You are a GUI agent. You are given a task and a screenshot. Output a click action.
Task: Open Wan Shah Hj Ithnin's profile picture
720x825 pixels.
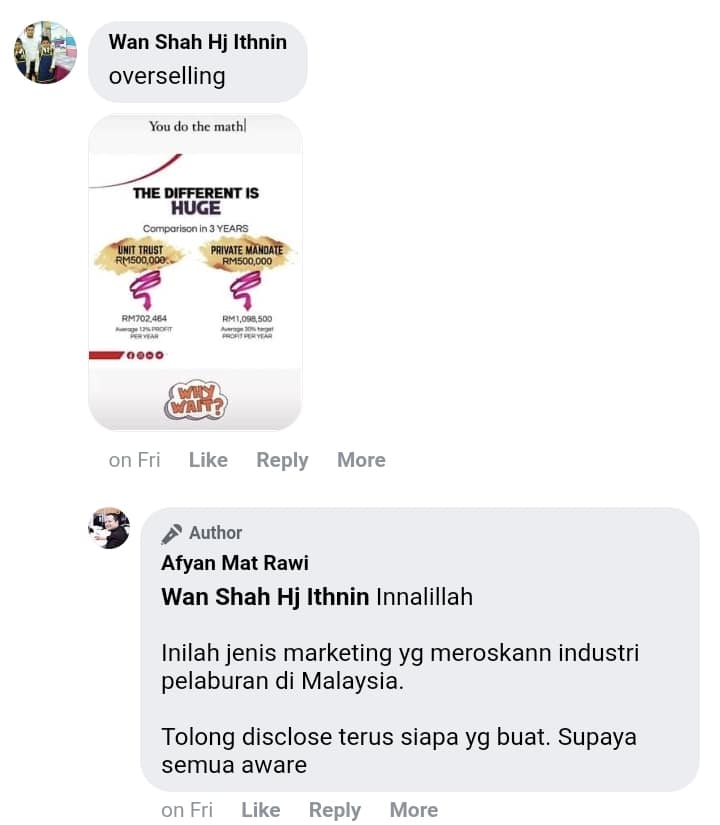click(45, 52)
